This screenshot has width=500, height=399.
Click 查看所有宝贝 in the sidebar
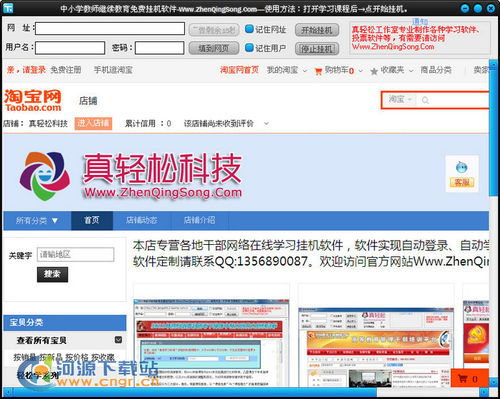(x=42, y=340)
